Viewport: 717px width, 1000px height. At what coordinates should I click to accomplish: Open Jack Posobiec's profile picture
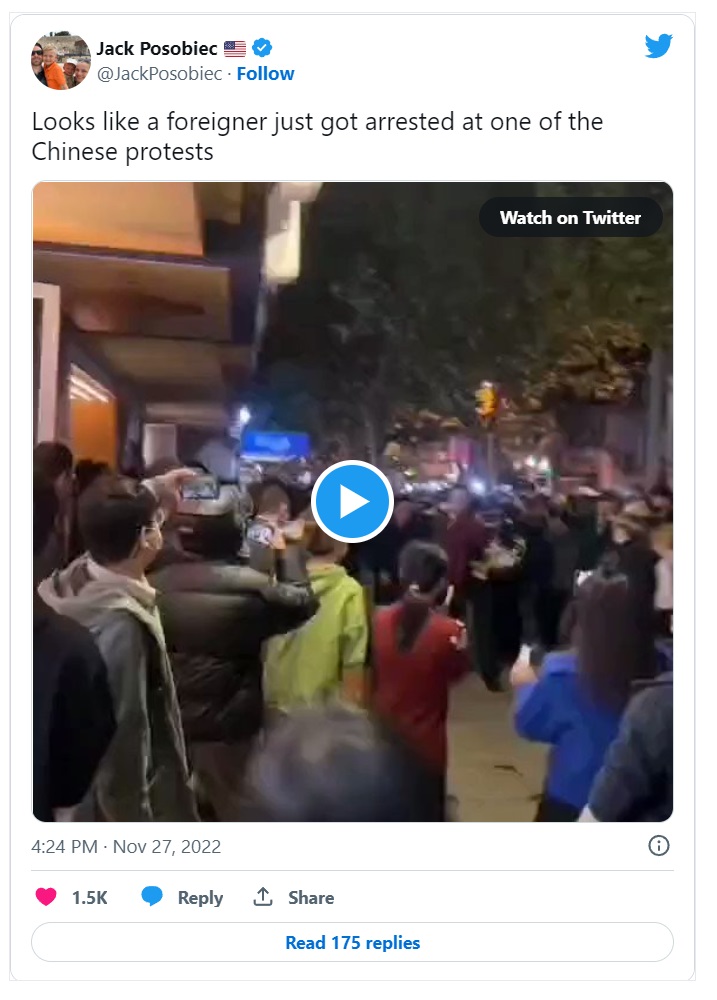[61, 61]
